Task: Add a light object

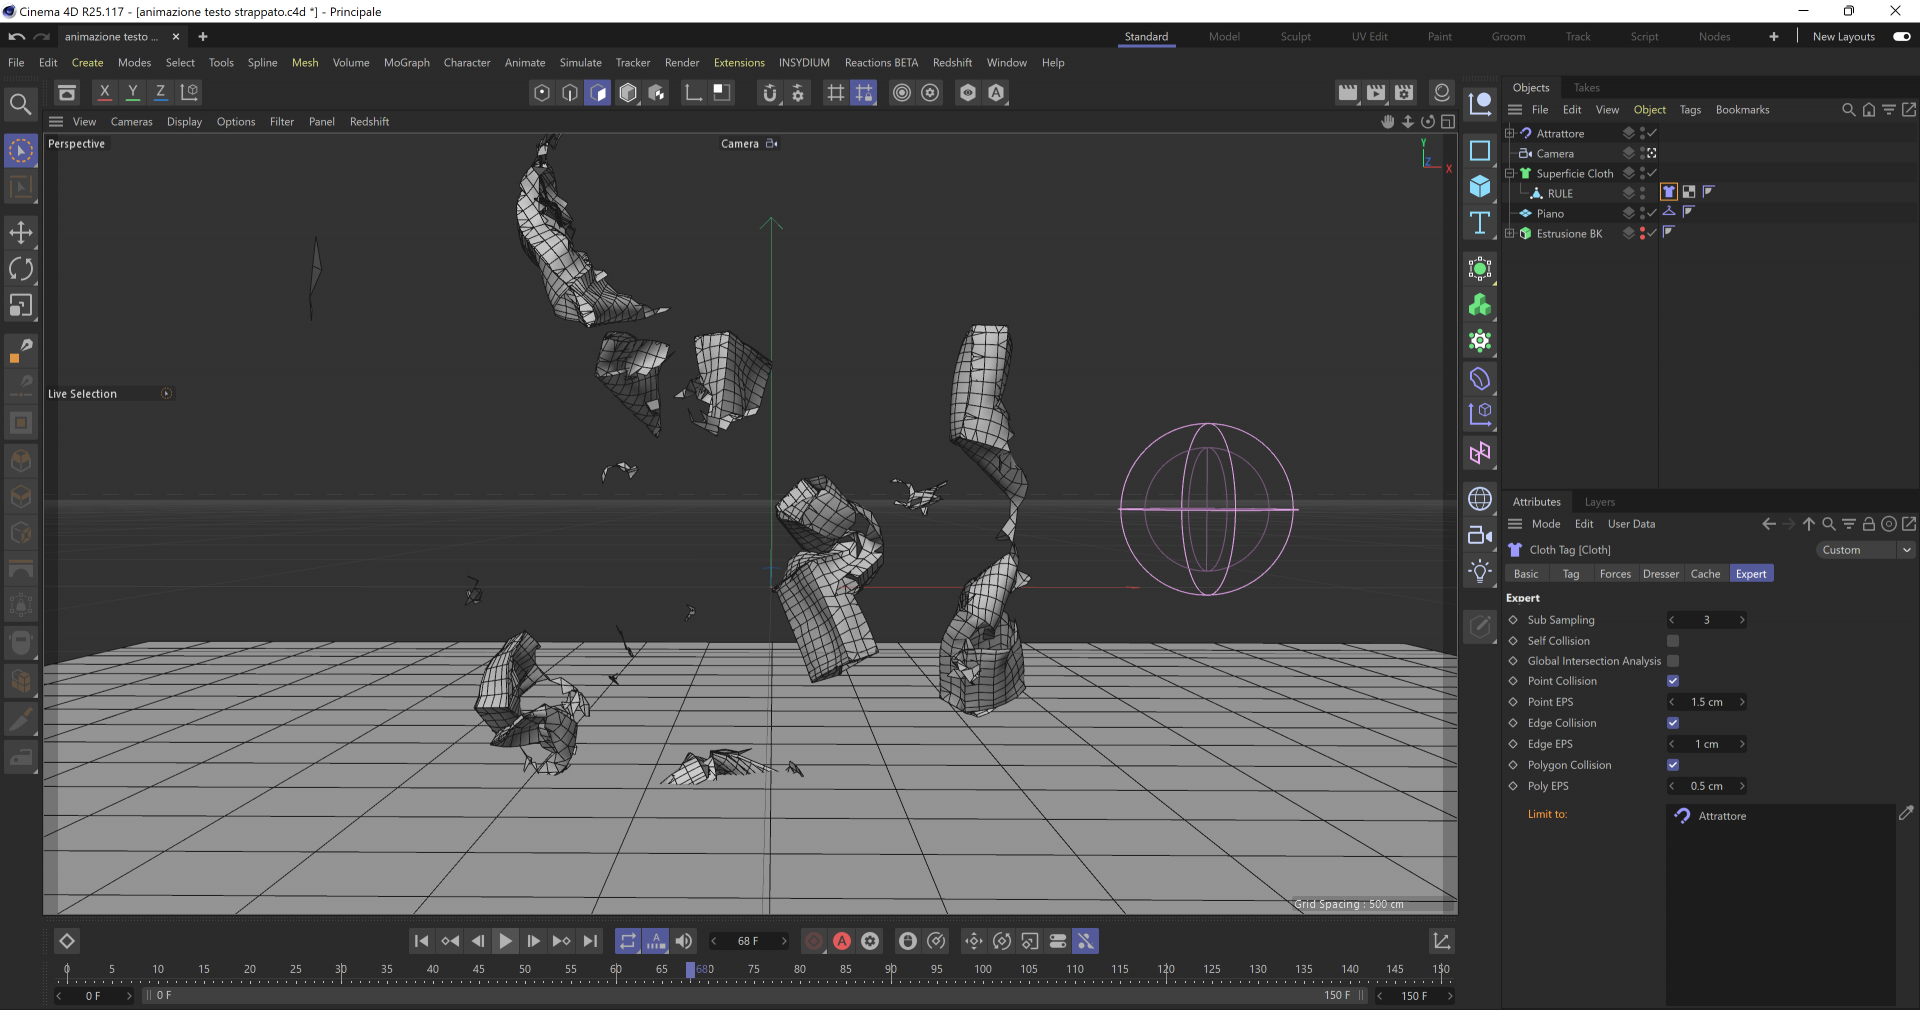Action: click(x=1480, y=571)
